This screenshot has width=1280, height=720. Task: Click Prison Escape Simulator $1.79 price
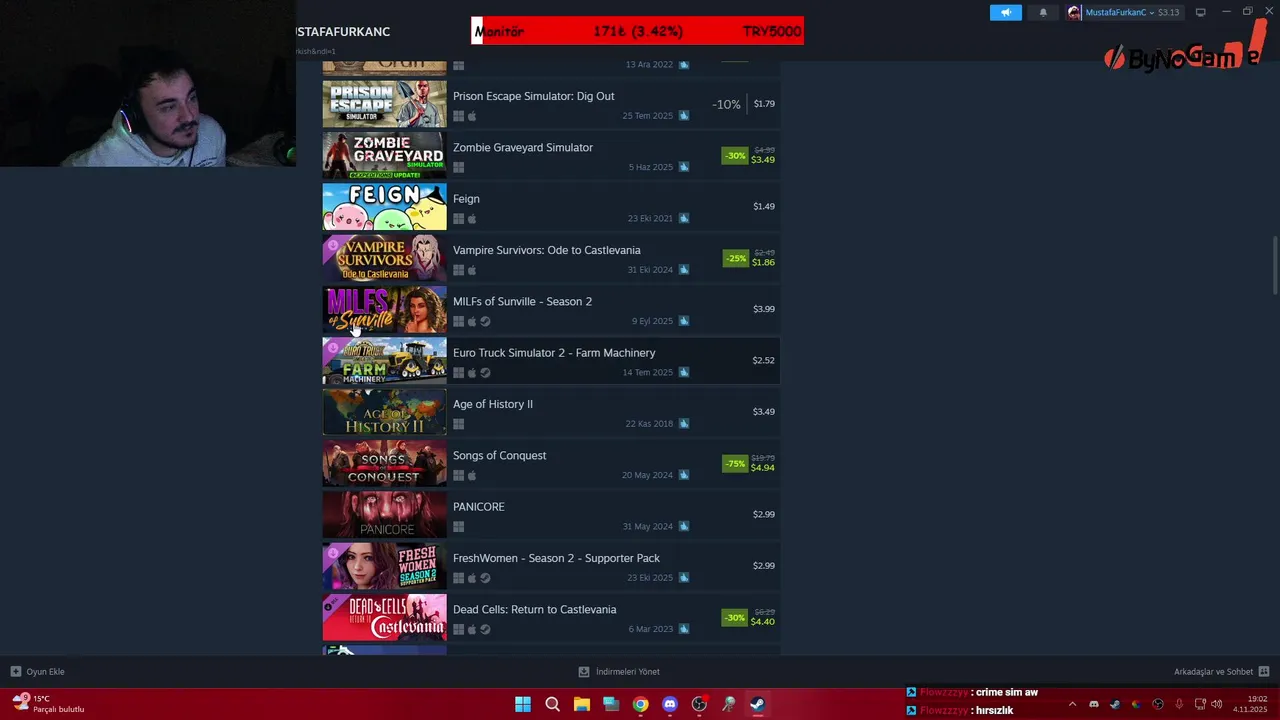tap(764, 104)
